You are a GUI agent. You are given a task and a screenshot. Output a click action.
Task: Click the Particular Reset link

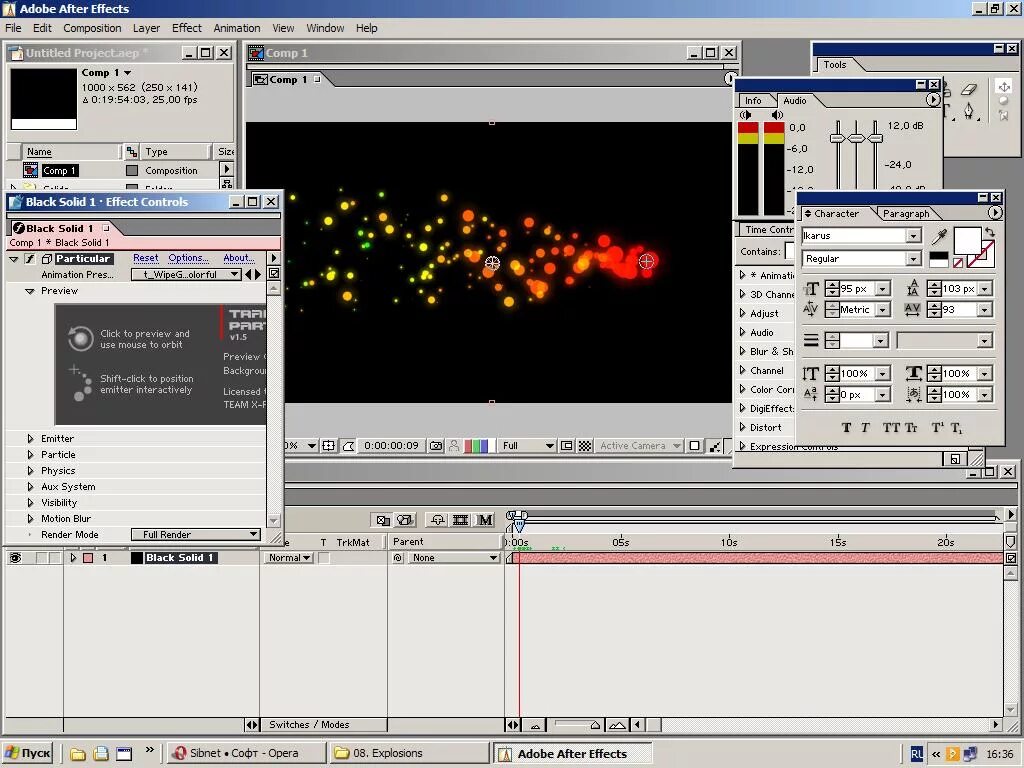point(146,258)
